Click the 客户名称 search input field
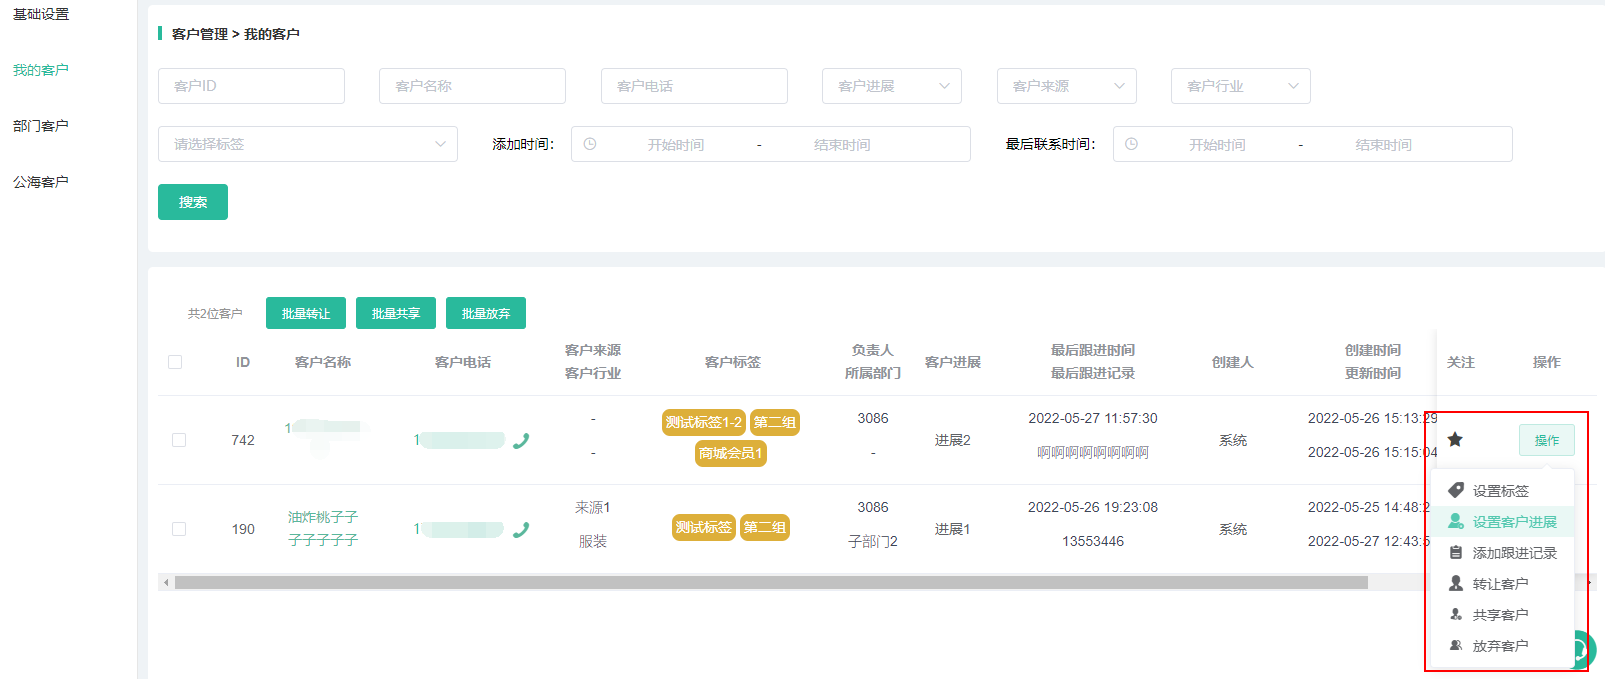The image size is (1605, 679). click(x=472, y=86)
